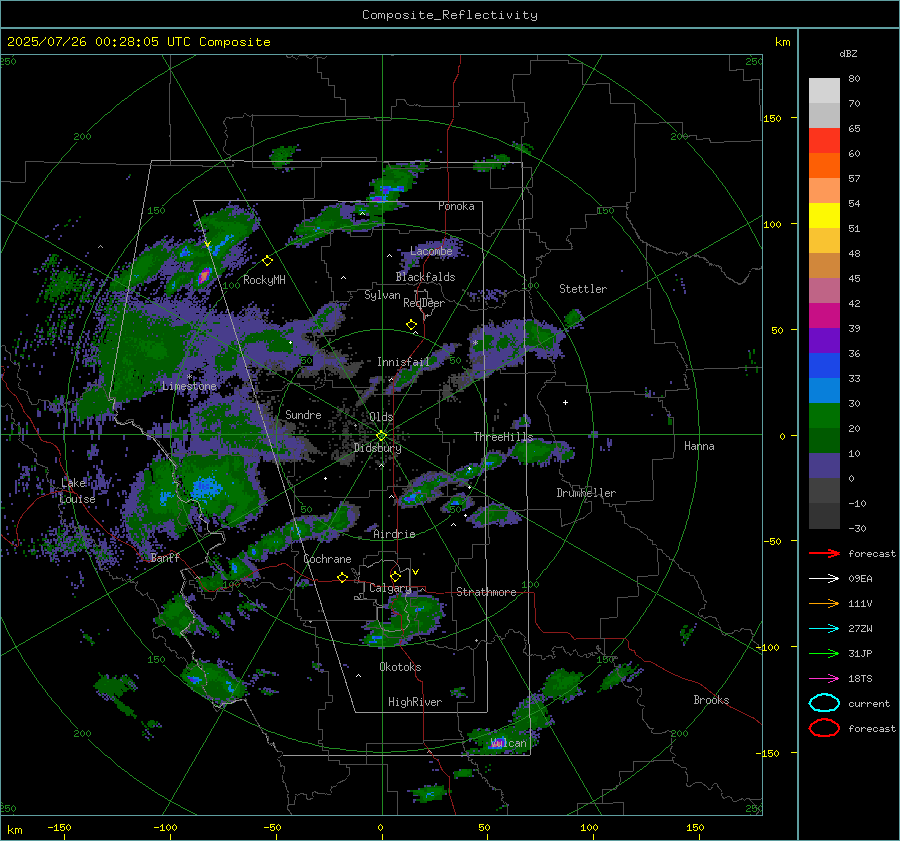Image resolution: width=900 pixels, height=841 pixels.
Task: Click the white asterisk marker east of Innisfail
Action: coord(475,343)
